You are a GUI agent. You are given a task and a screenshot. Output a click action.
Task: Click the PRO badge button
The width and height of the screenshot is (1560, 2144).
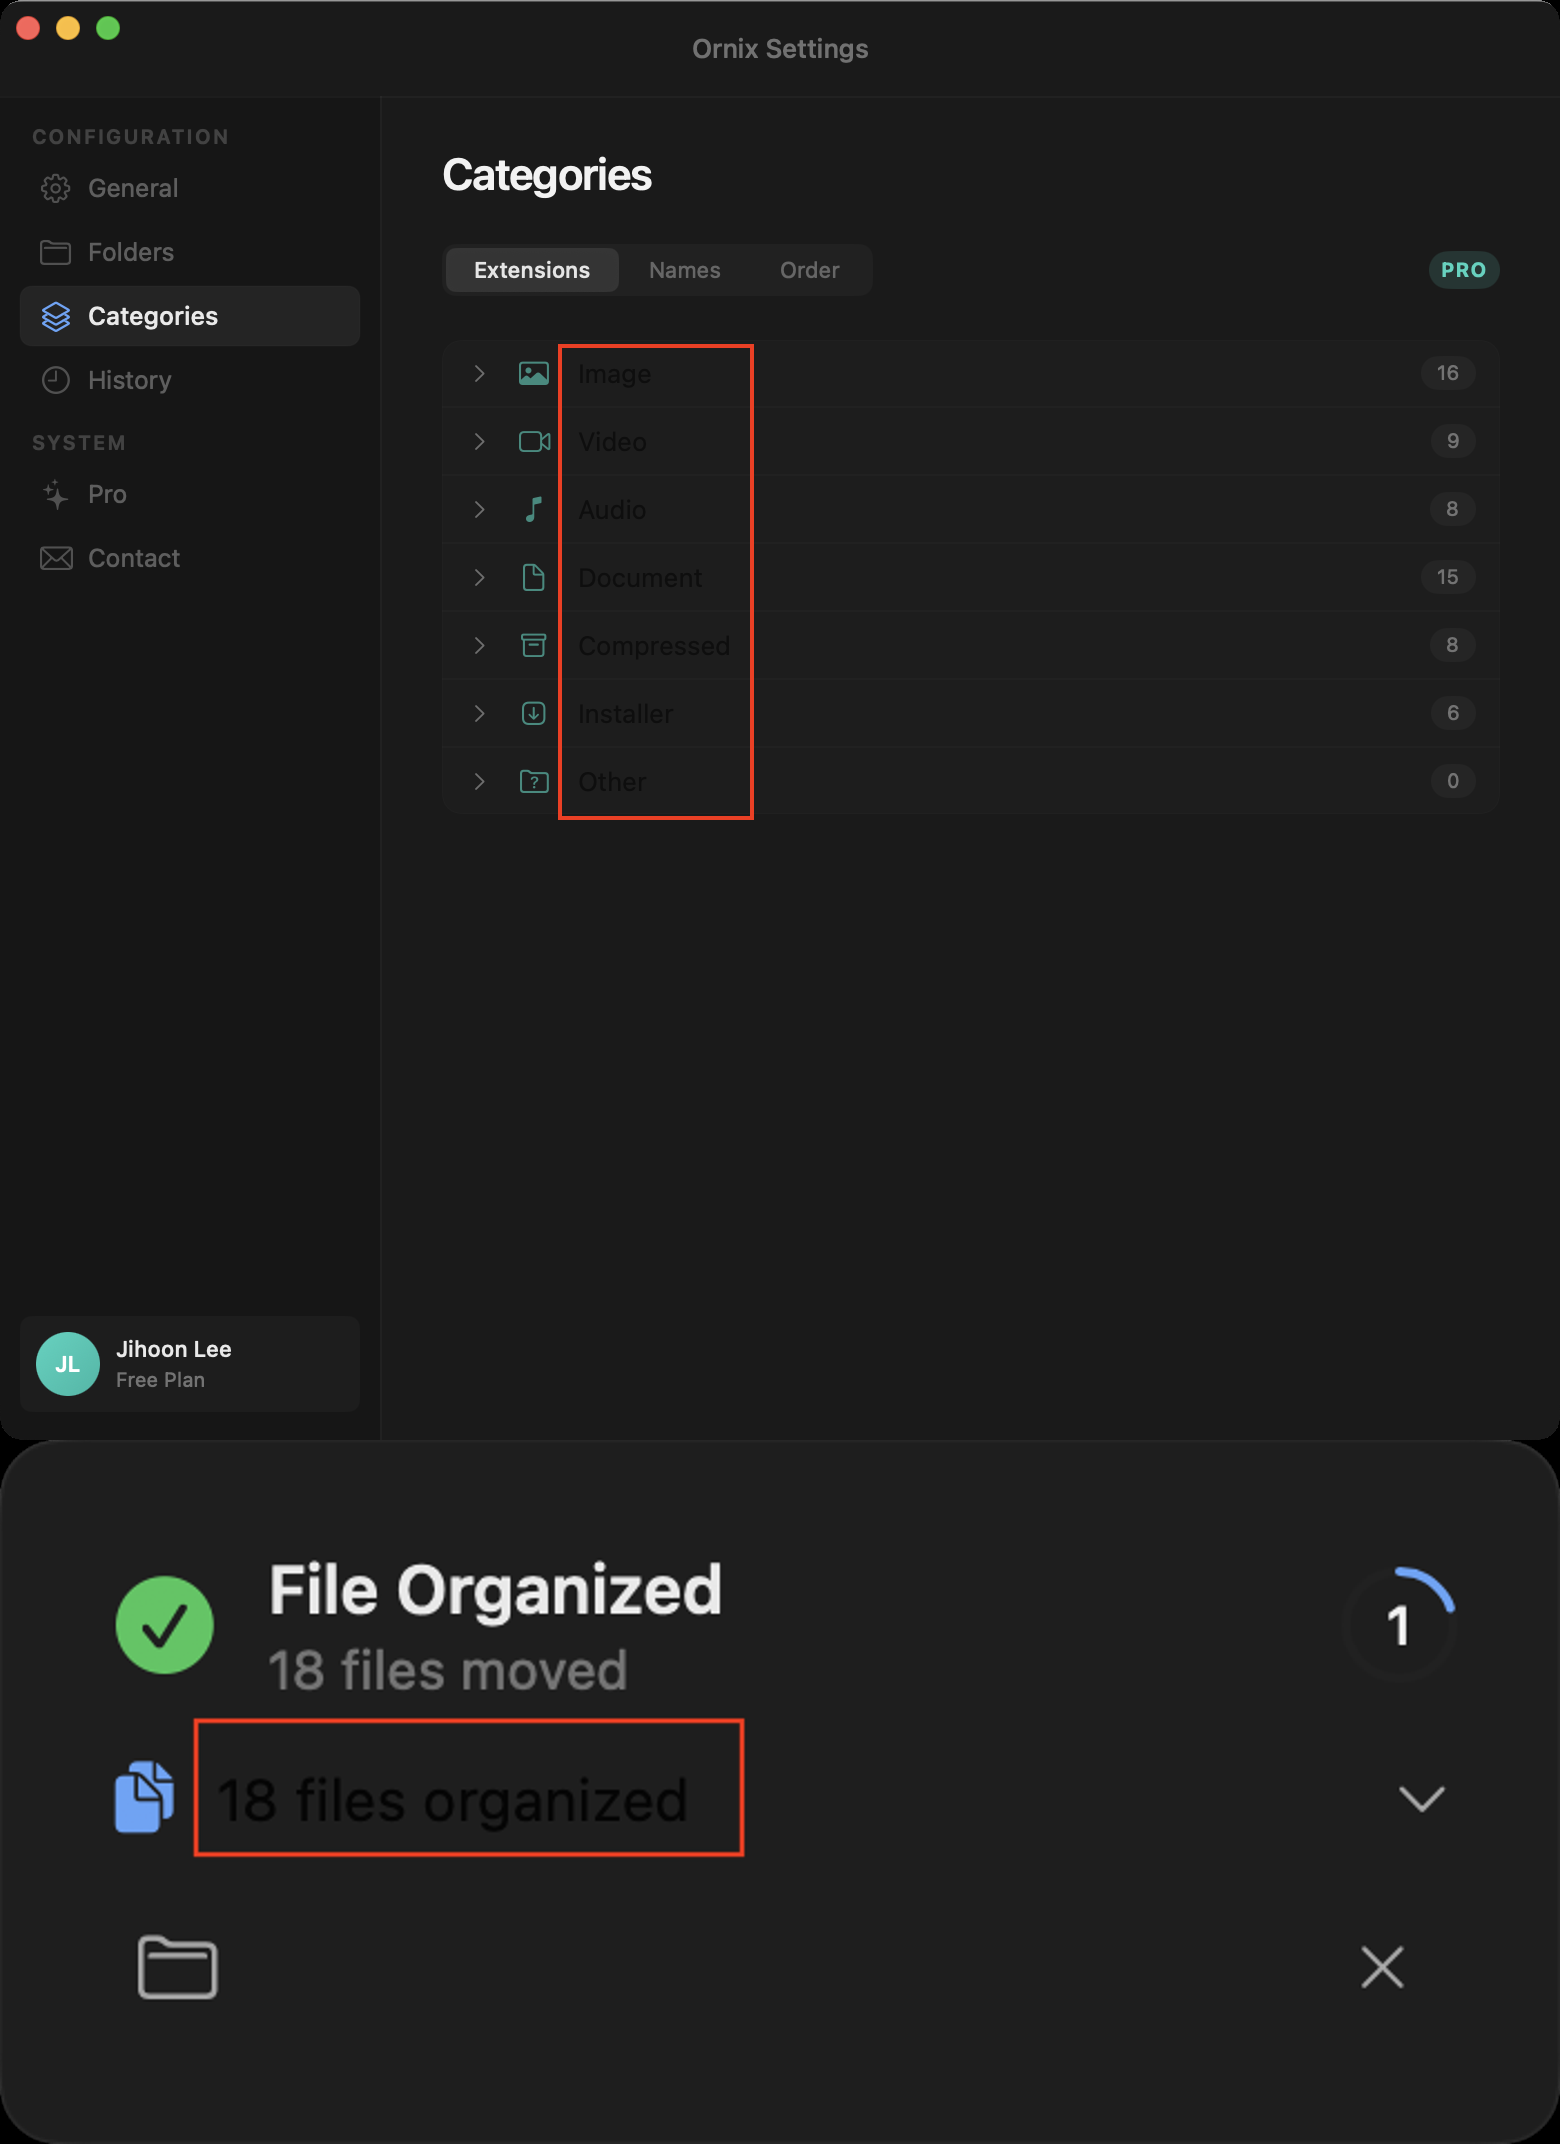pyautogui.click(x=1463, y=270)
